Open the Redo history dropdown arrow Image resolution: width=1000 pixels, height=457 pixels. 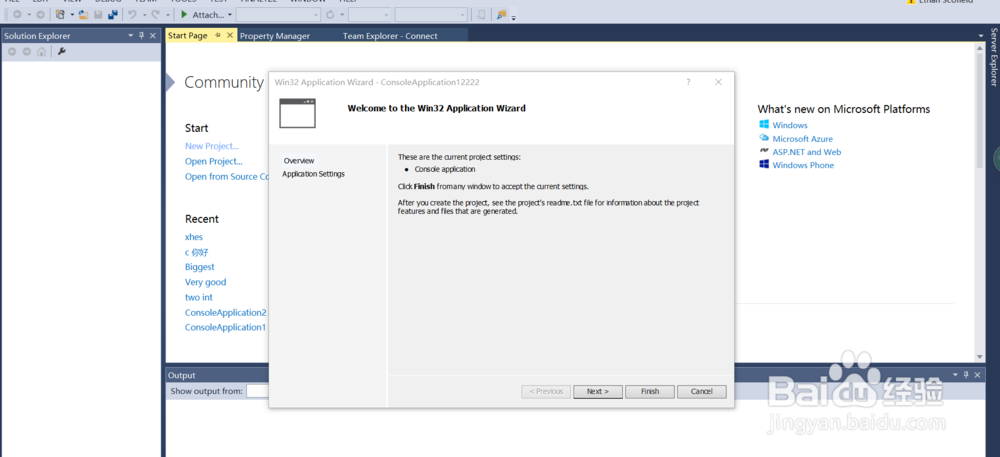point(168,15)
